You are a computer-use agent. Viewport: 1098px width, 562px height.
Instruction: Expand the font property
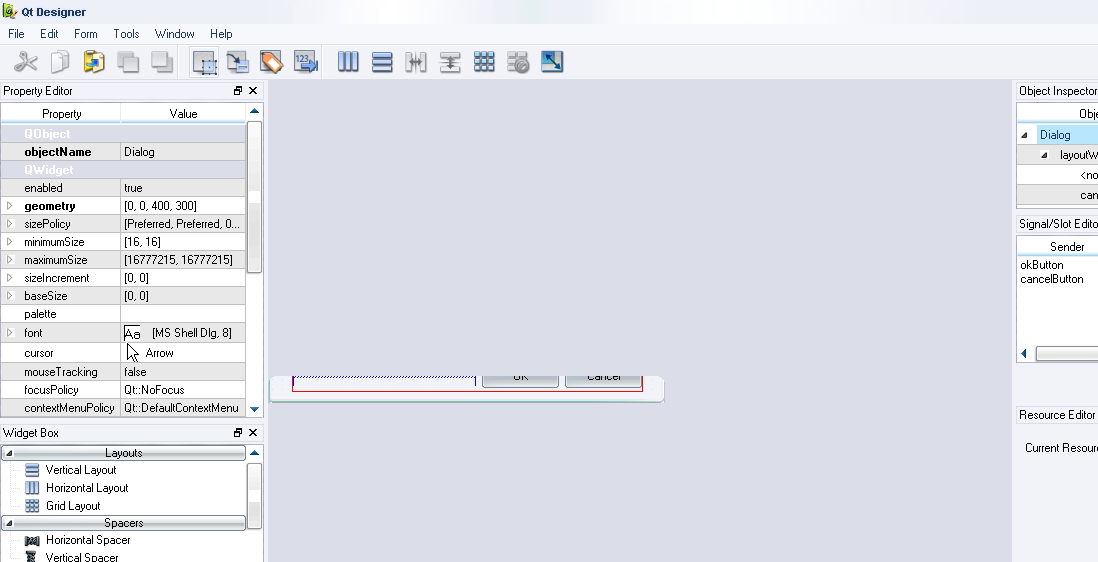[x=10, y=332]
